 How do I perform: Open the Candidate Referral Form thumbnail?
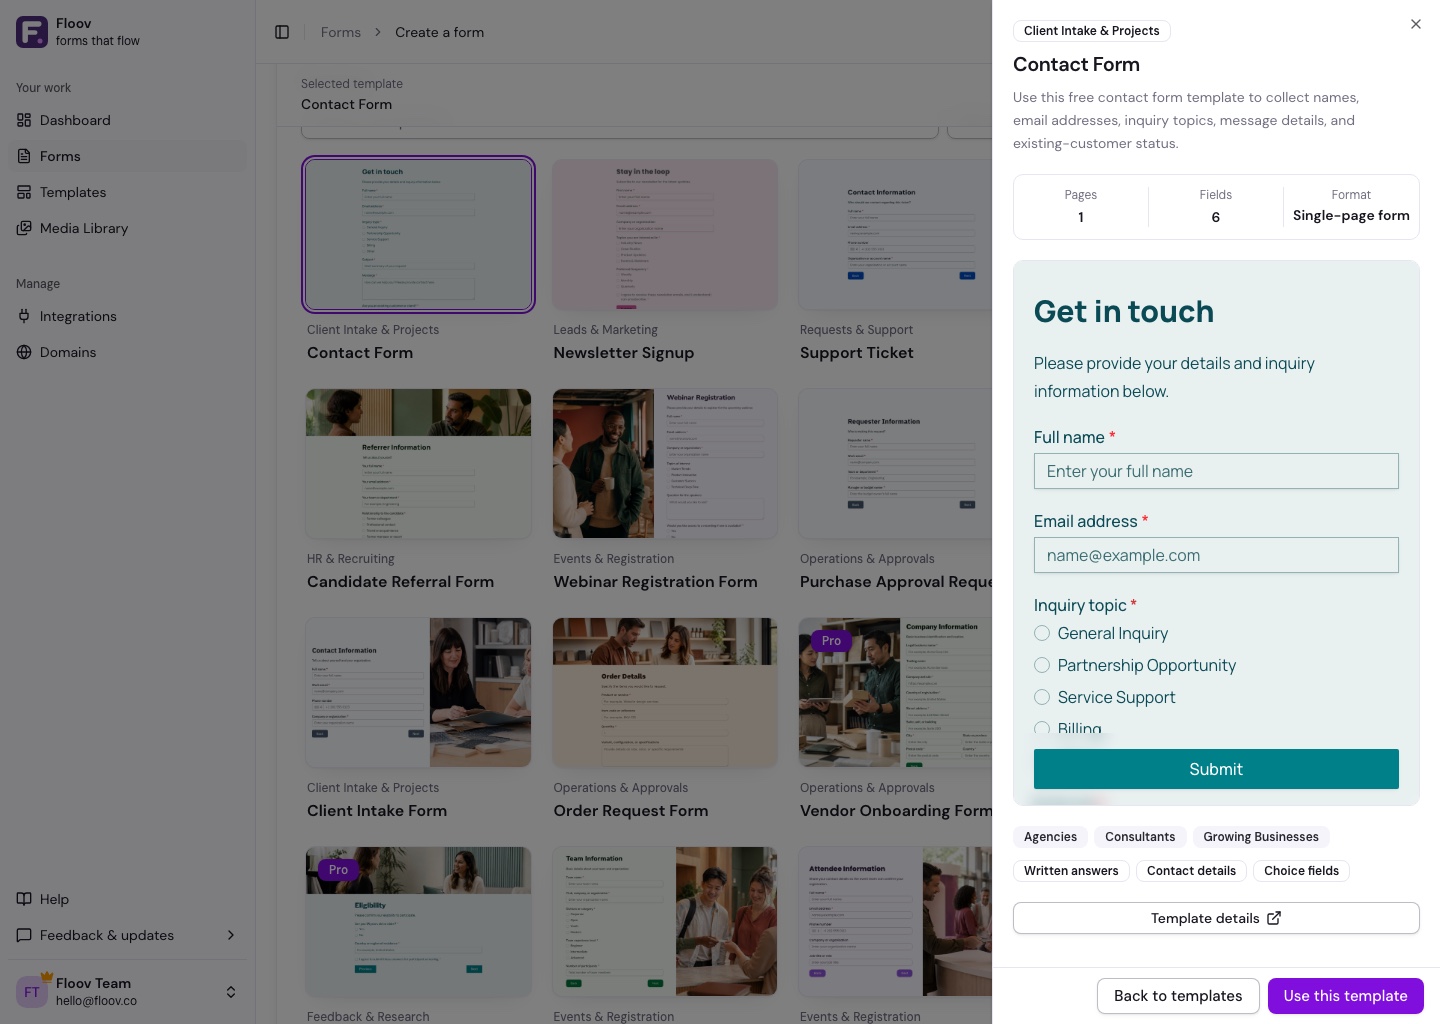point(418,464)
